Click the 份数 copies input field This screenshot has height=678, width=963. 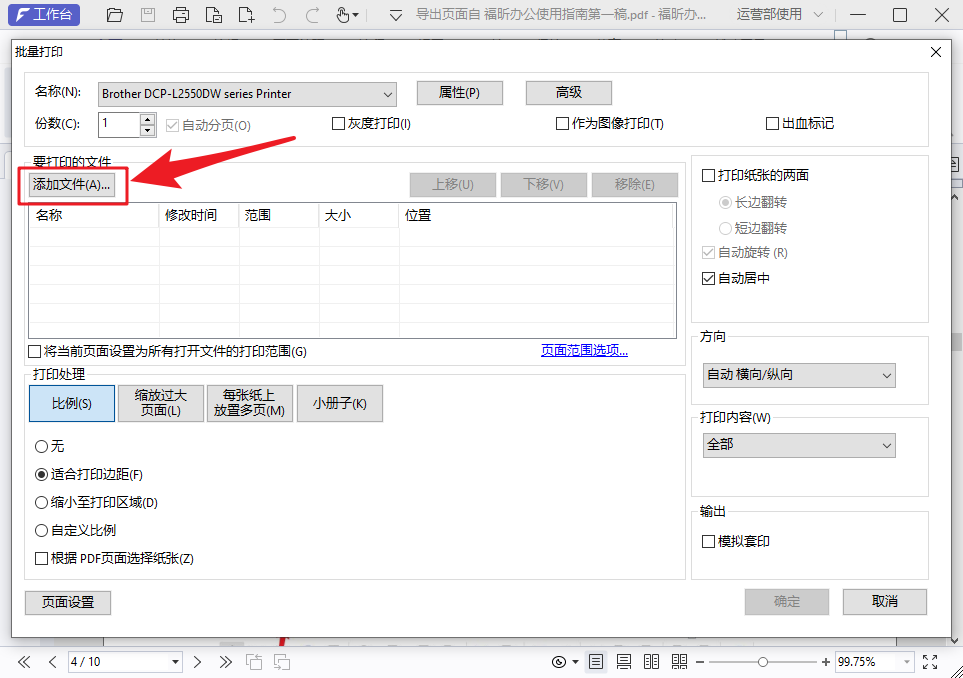tap(119, 125)
